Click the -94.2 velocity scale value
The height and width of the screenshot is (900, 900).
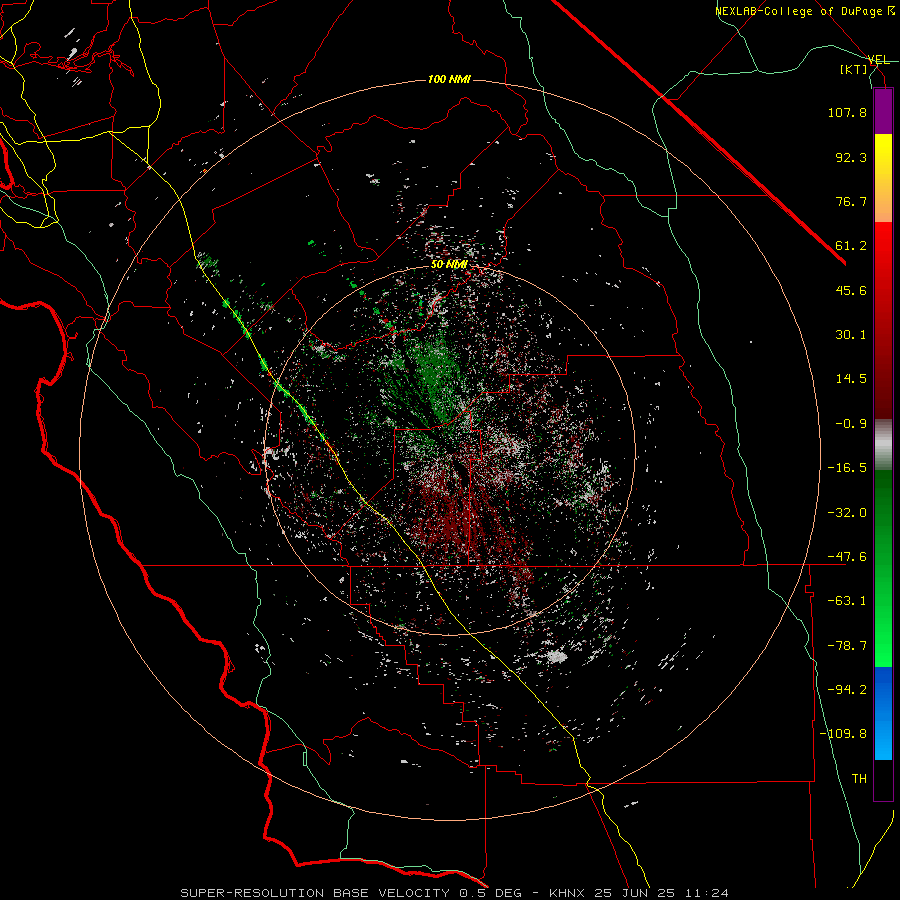[x=847, y=690]
